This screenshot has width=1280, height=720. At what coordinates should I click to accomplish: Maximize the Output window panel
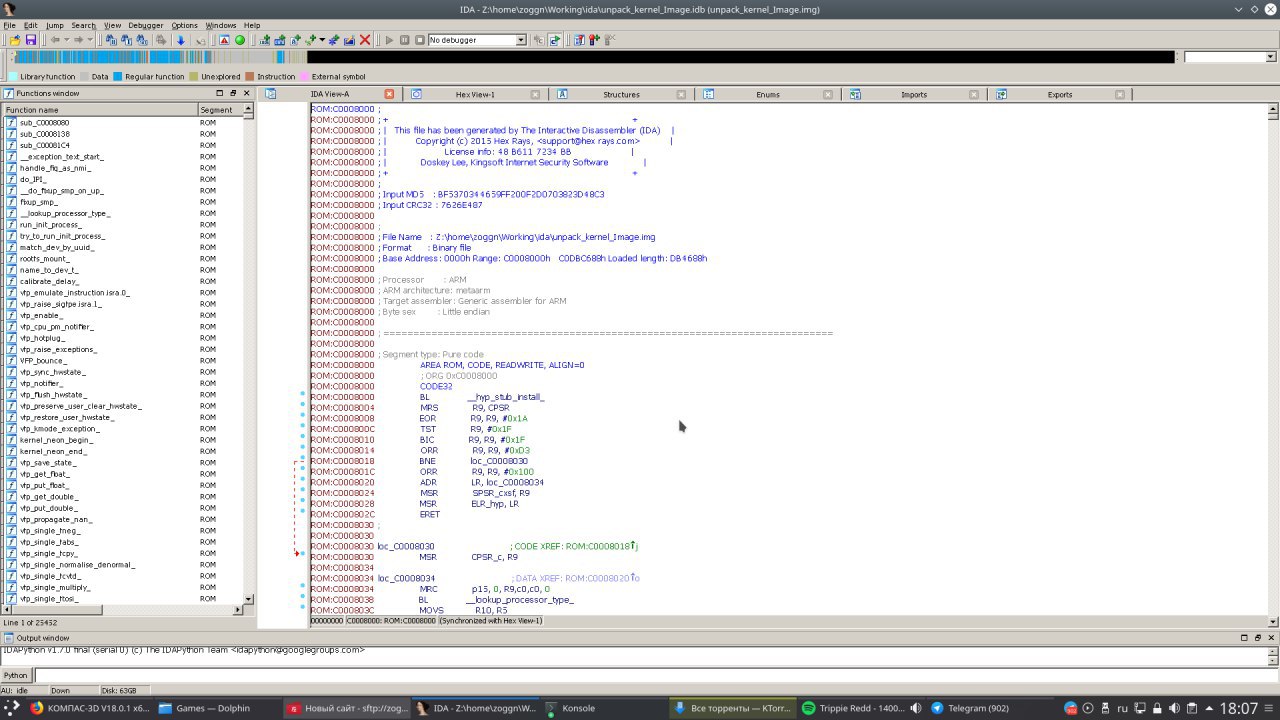click(x=1244, y=638)
